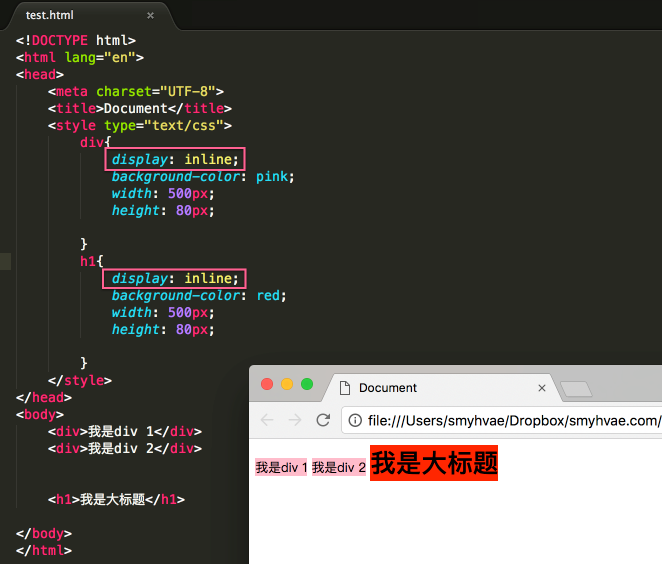Click the red '我是大标题' heading
This screenshot has width=662, height=564.
coord(434,463)
